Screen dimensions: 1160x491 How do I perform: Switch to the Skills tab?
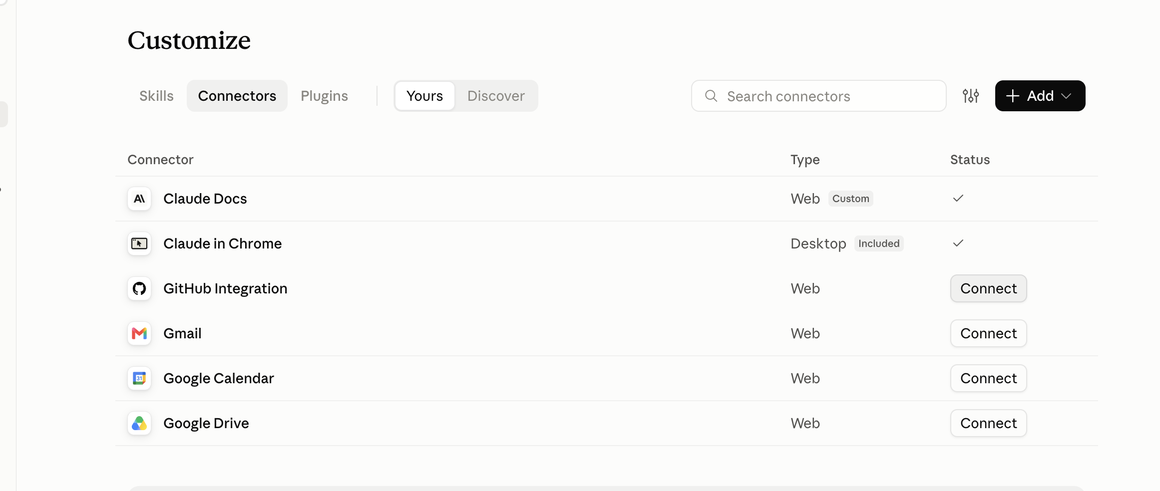coord(156,96)
